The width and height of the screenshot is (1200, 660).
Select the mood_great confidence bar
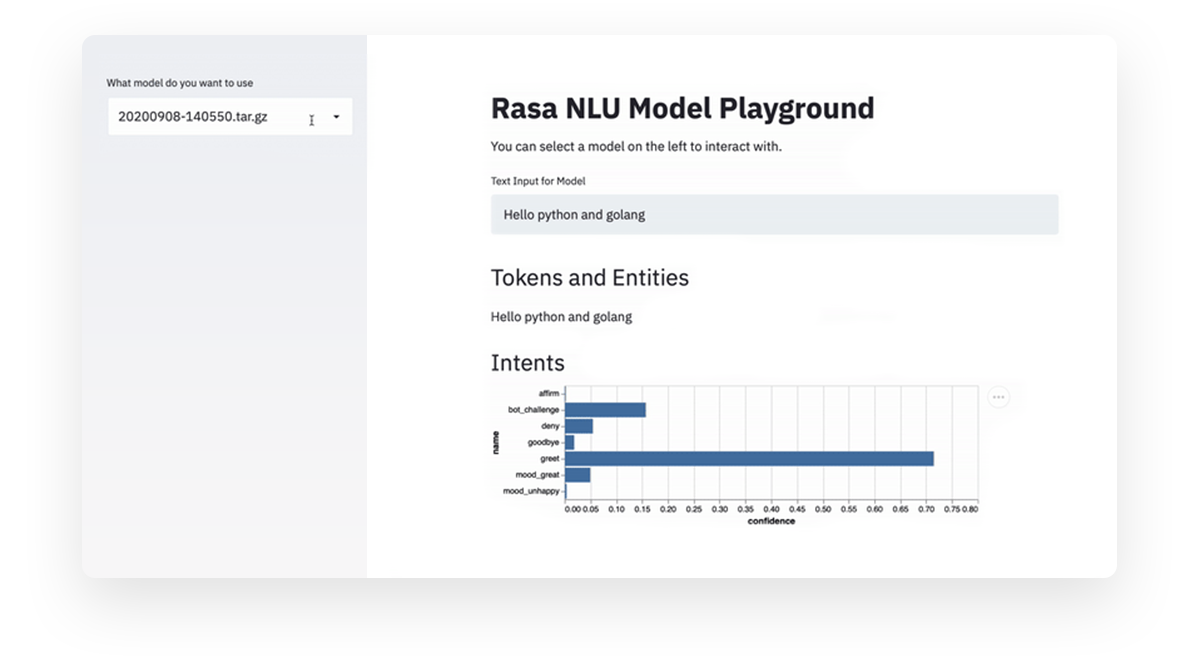coord(578,475)
